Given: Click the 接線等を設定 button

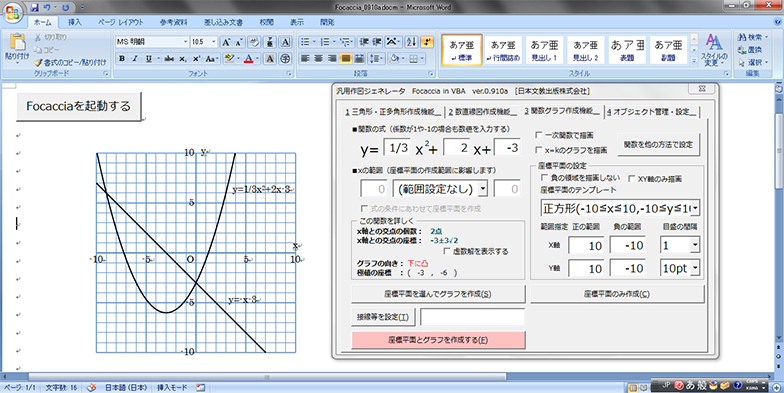Looking at the screenshot, I should pyautogui.click(x=383, y=317).
